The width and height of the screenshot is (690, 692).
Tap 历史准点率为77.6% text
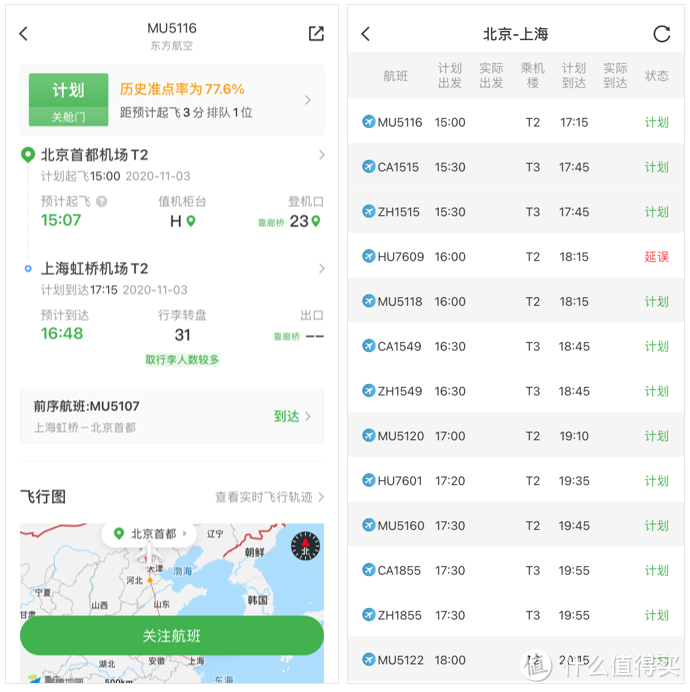click(x=182, y=89)
